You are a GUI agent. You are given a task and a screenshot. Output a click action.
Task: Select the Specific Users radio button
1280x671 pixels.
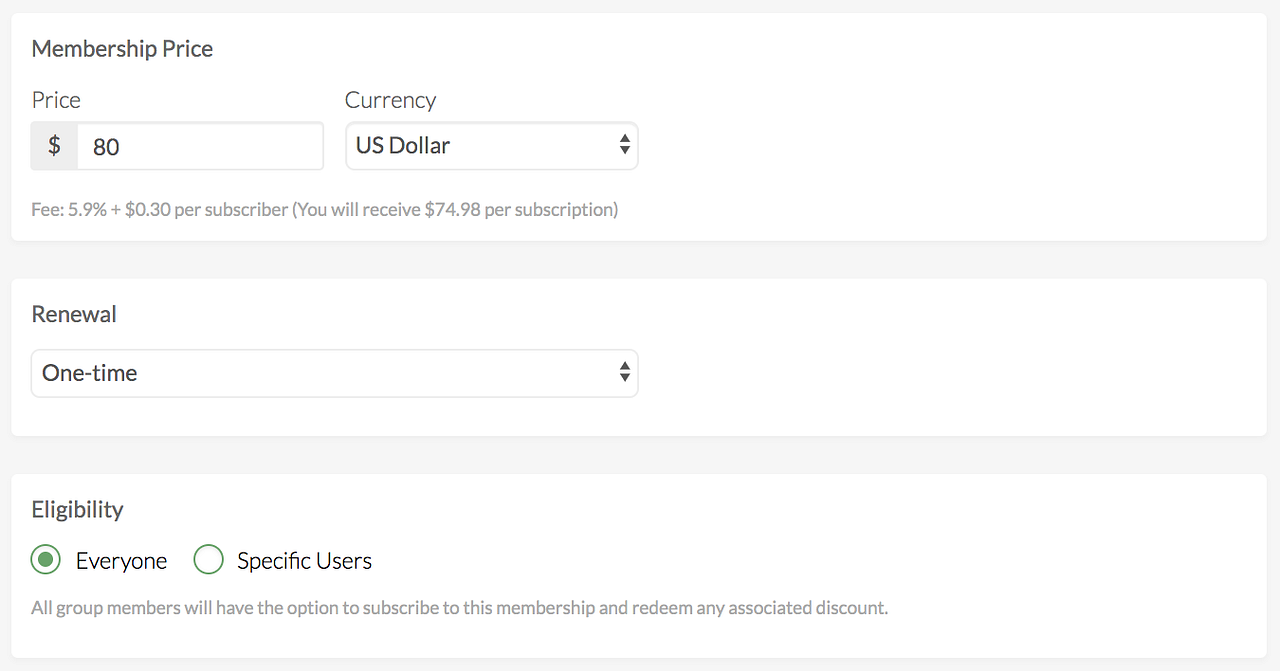[208, 560]
